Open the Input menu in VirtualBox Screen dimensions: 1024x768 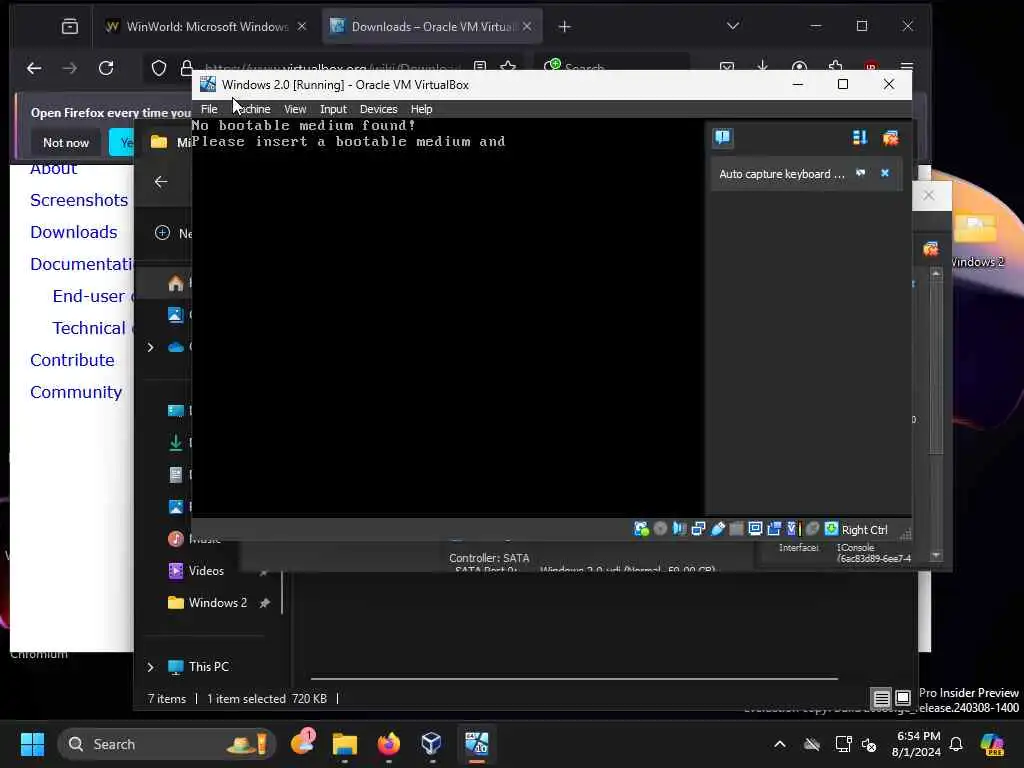[333, 109]
